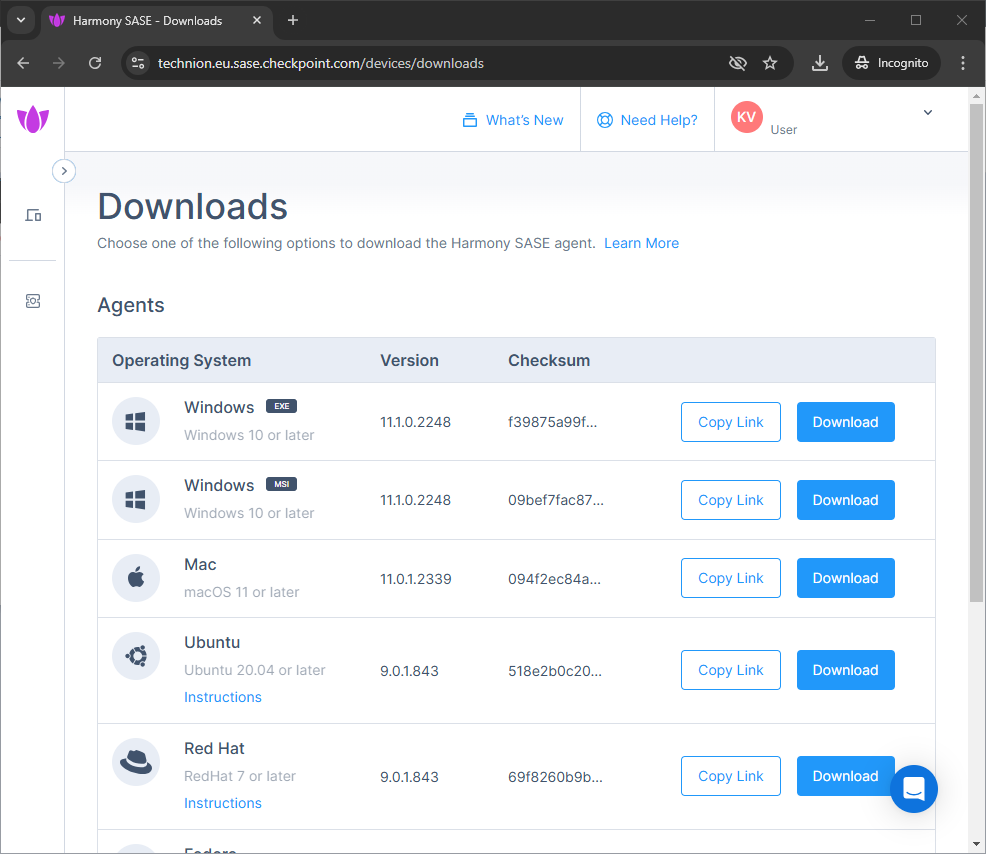Viewport: 986px width, 854px height.
Task: Reload the page with refresh icon
Action: tap(95, 63)
